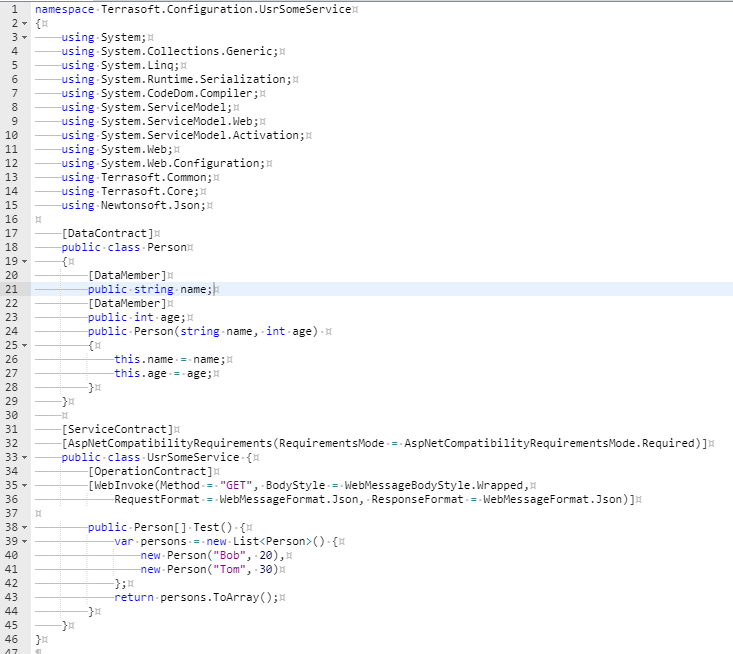Collapse the Test method fold arrow on line 38
733x654 pixels.
tap(24, 527)
